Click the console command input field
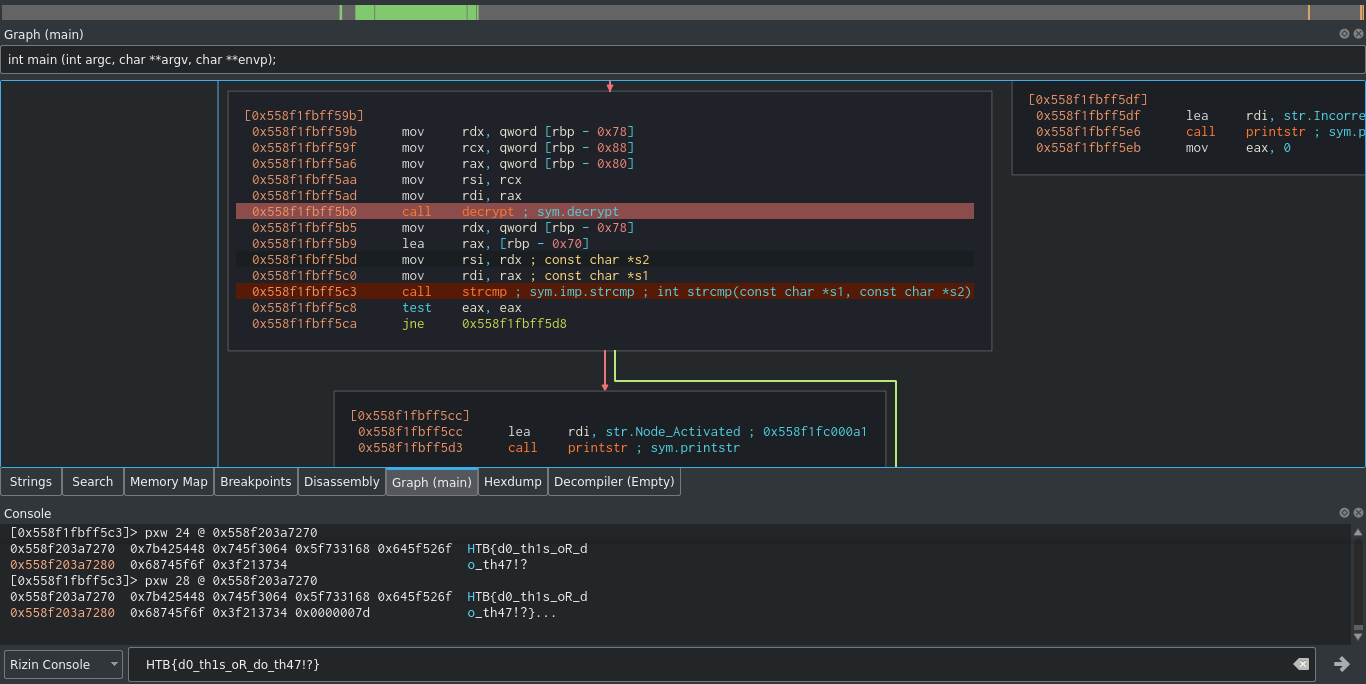1366x684 pixels. click(700, 665)
